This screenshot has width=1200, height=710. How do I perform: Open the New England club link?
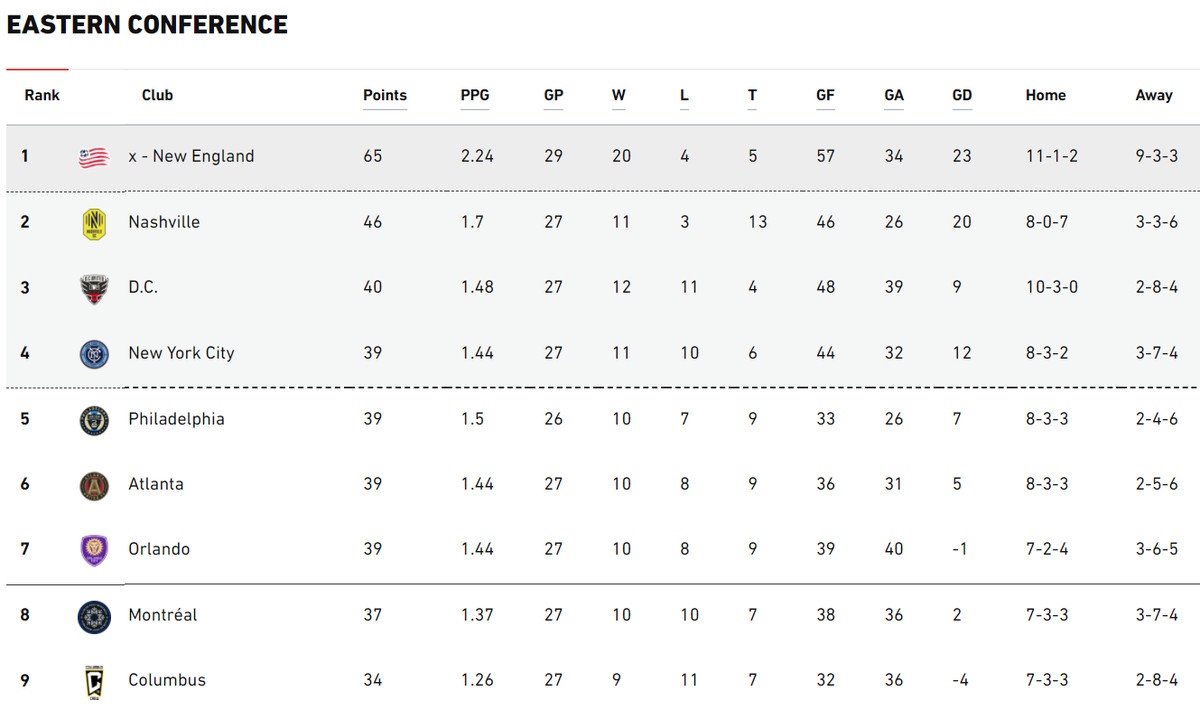[191, 156]
